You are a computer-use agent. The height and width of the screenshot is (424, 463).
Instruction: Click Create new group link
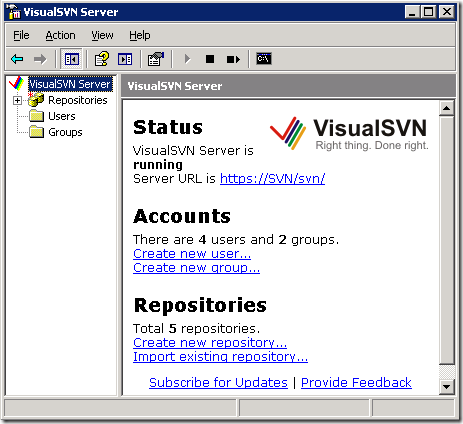pos(196,268)
